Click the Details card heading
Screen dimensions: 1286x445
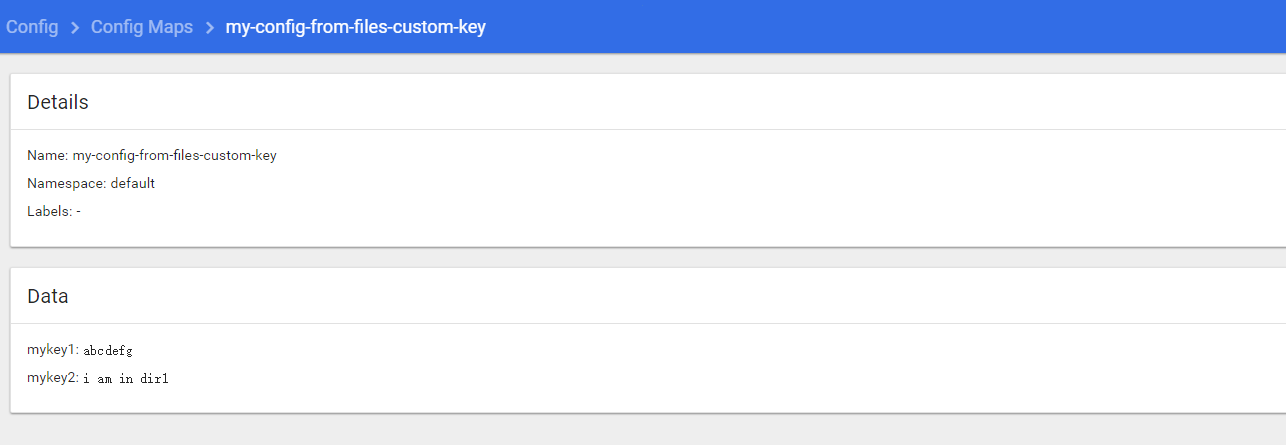(x=58, y=102)
